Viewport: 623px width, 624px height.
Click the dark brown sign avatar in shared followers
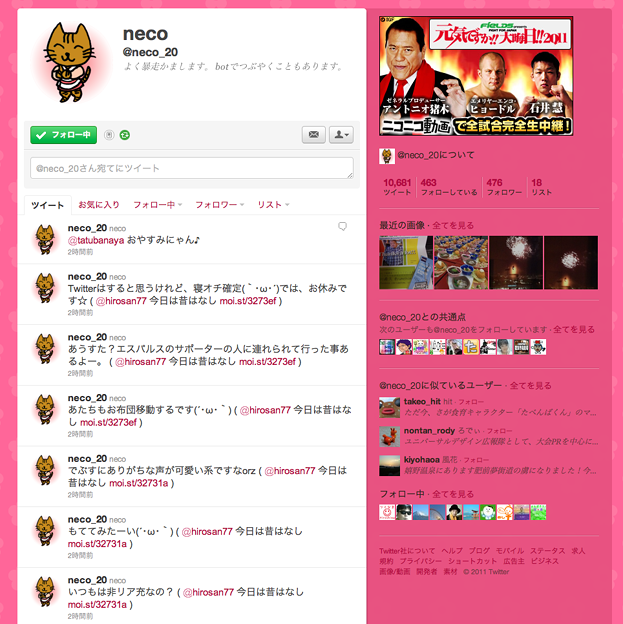tap(521, 347)
